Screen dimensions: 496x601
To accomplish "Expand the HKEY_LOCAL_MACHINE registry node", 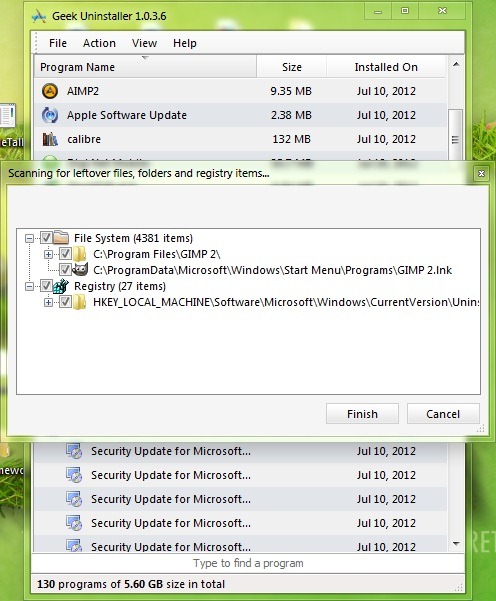I will click(x=48, y=302).
